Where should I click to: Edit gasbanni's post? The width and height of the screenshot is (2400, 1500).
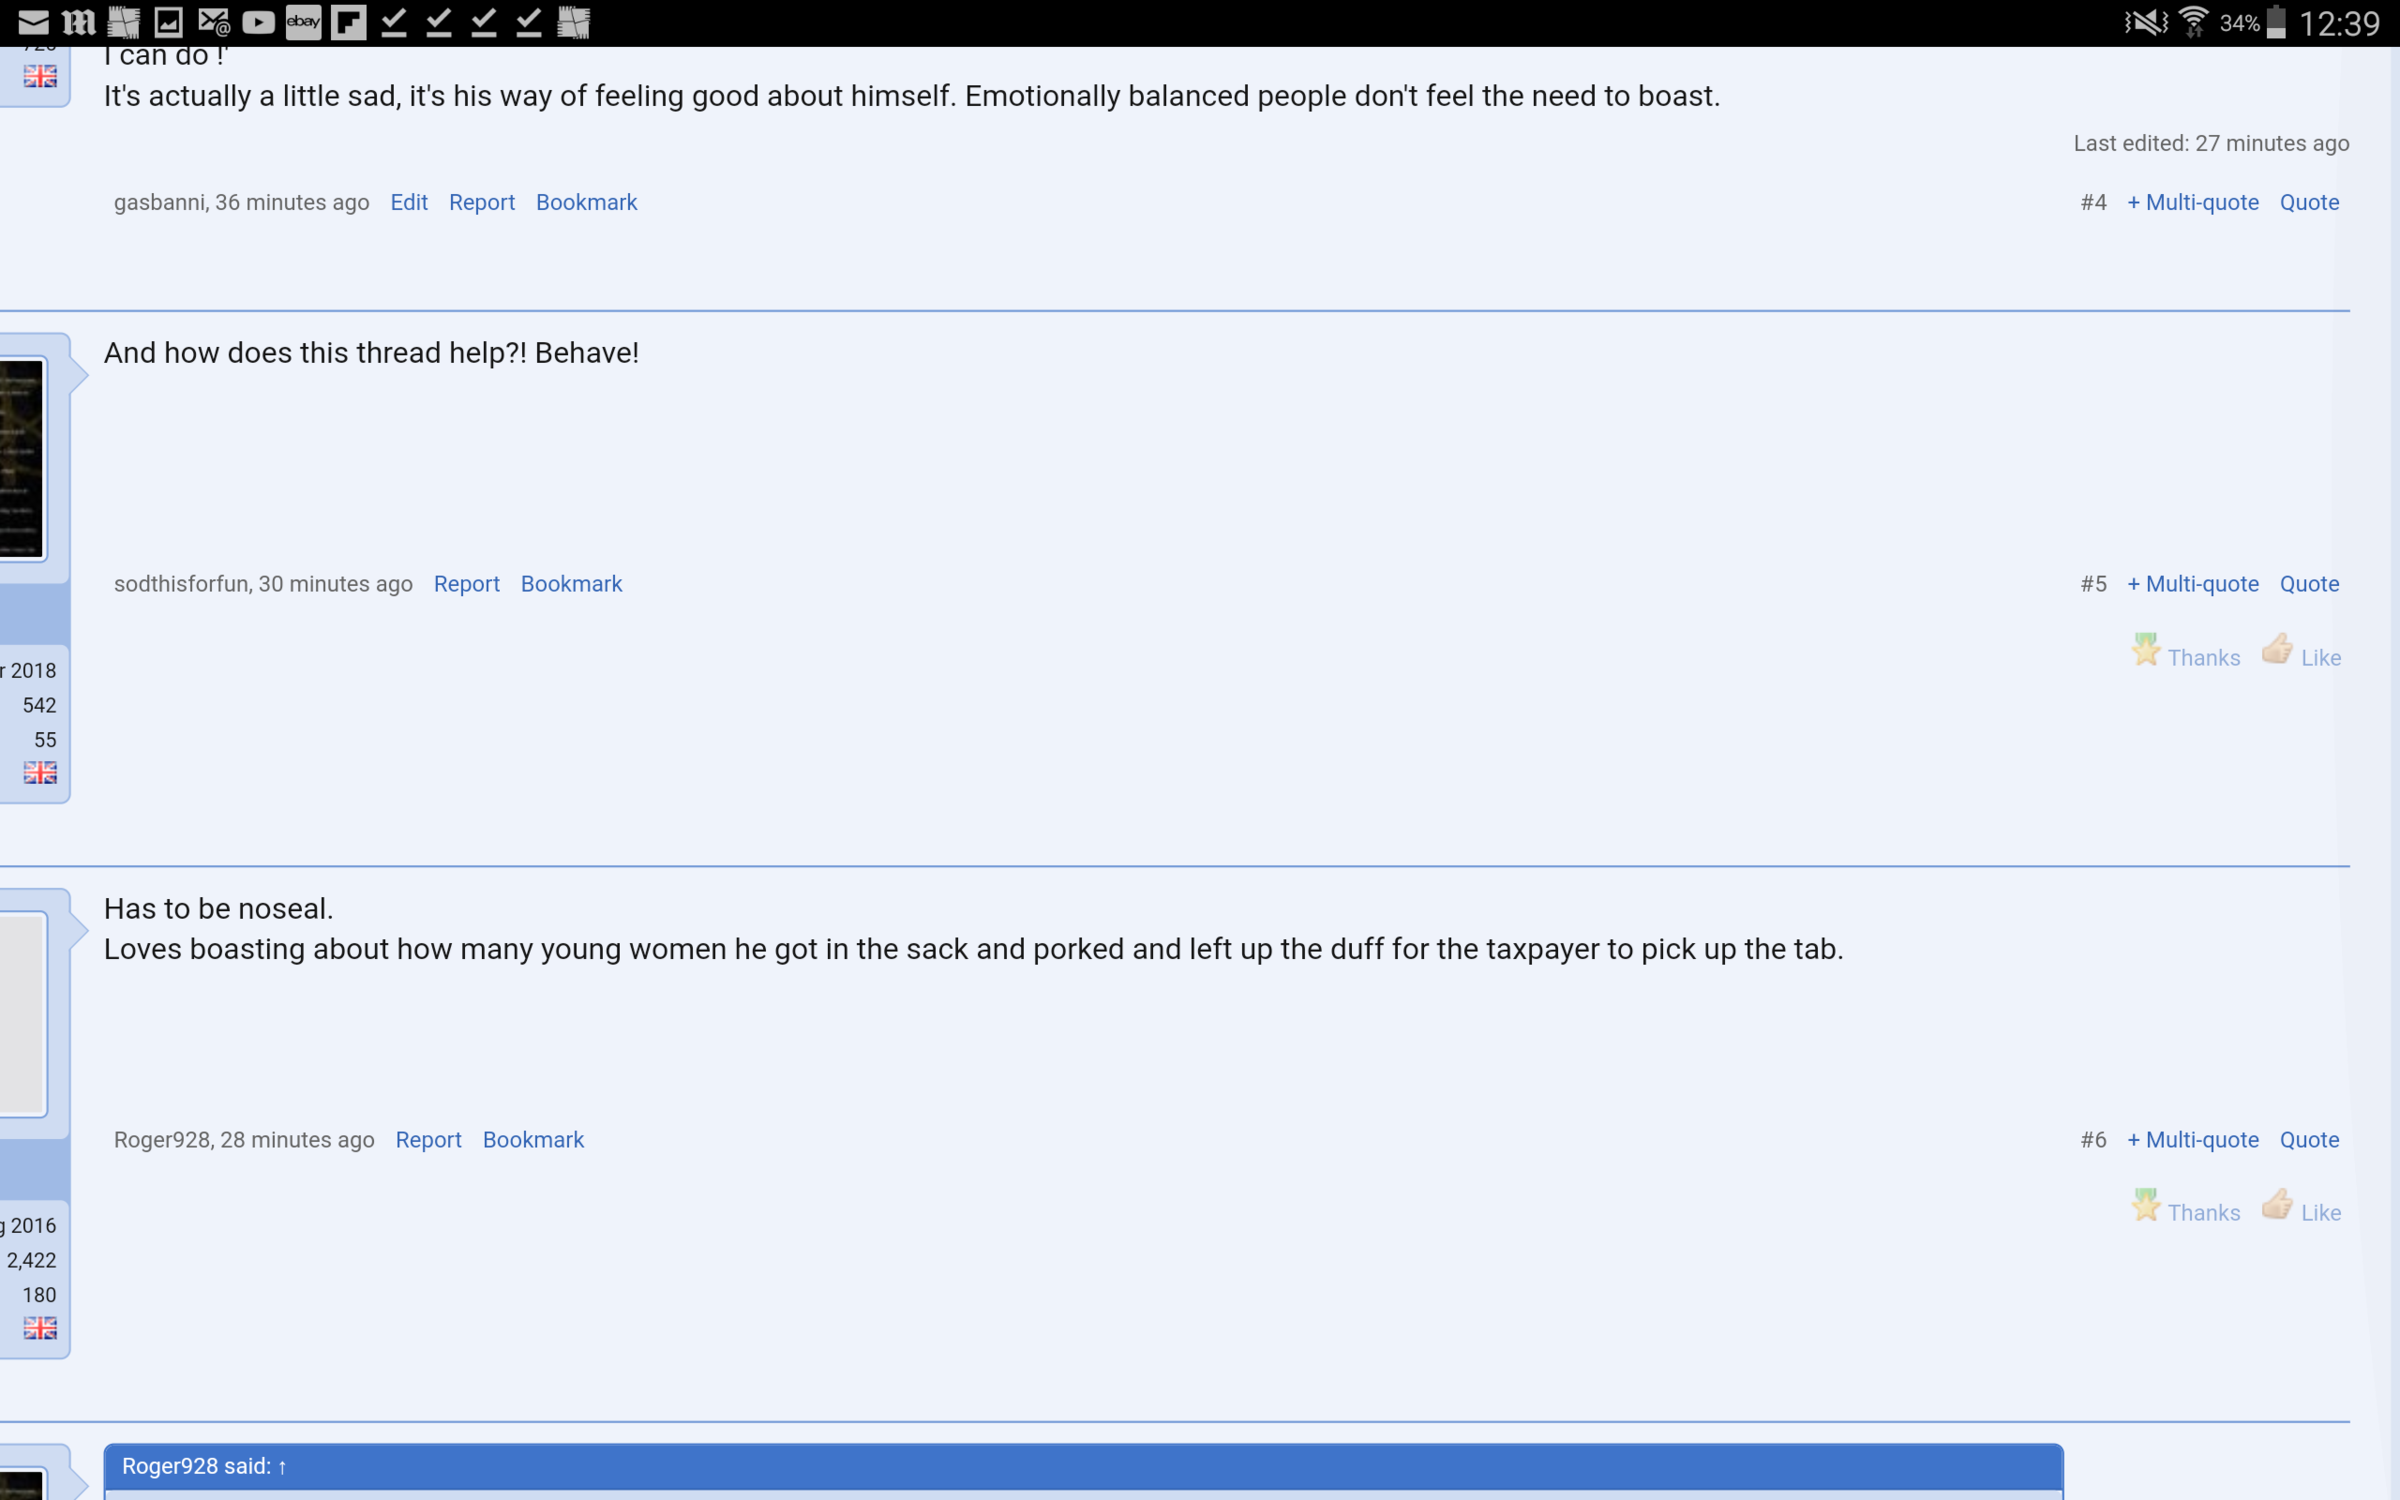408,202
